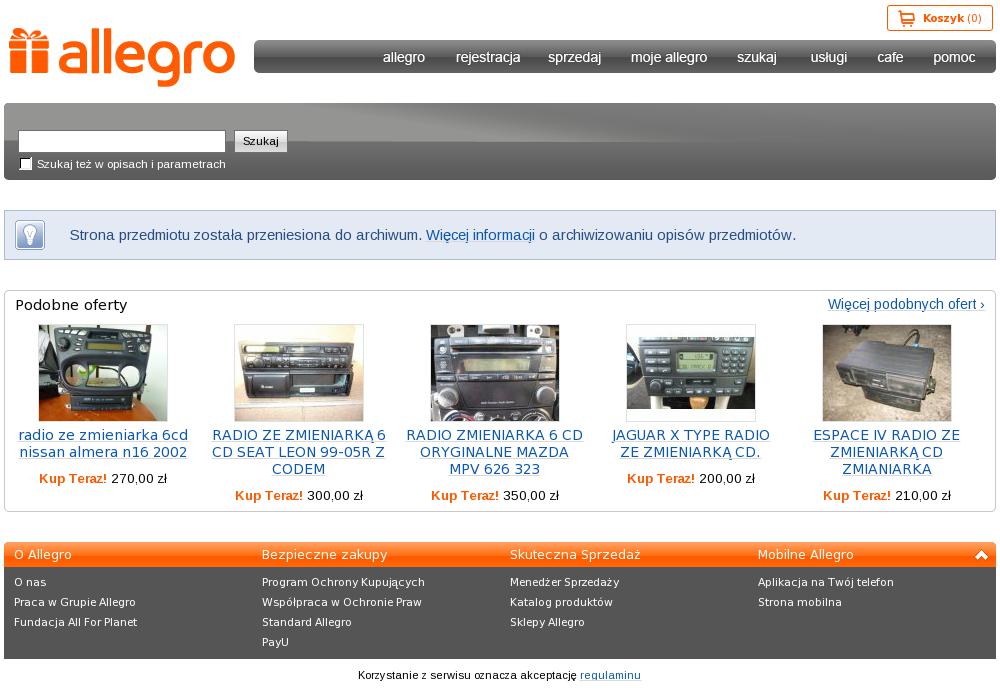Collapse the footer with the white arrow
This screenshot has height=695, width=1000.
[x=982, y=555]
